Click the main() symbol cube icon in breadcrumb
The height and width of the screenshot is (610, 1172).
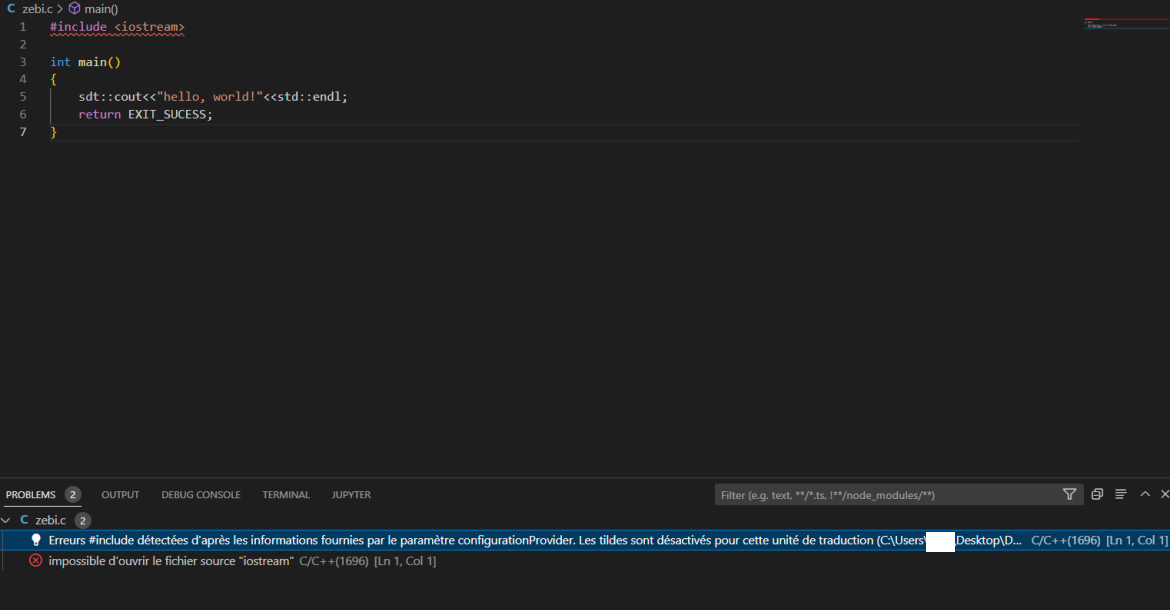click(74, 8)
